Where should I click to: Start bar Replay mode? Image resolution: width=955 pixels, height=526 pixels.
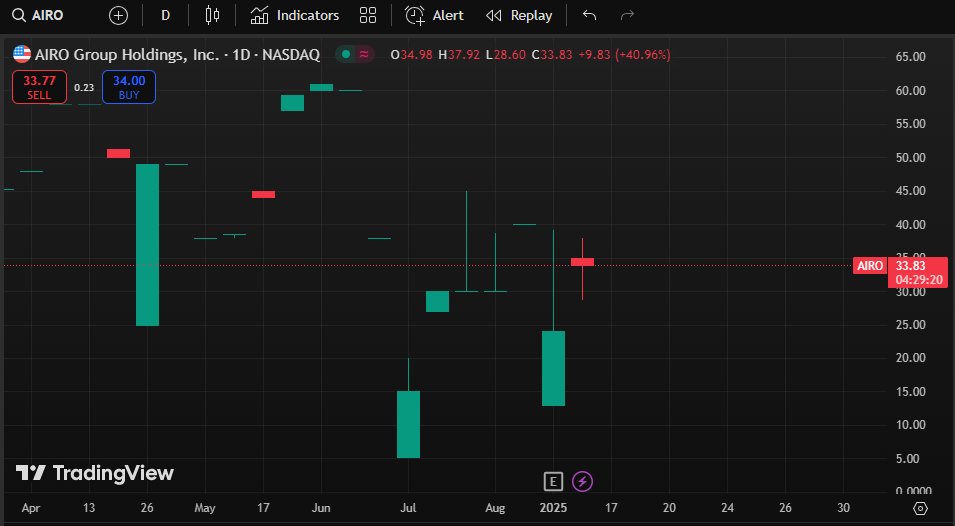(519, 15)
